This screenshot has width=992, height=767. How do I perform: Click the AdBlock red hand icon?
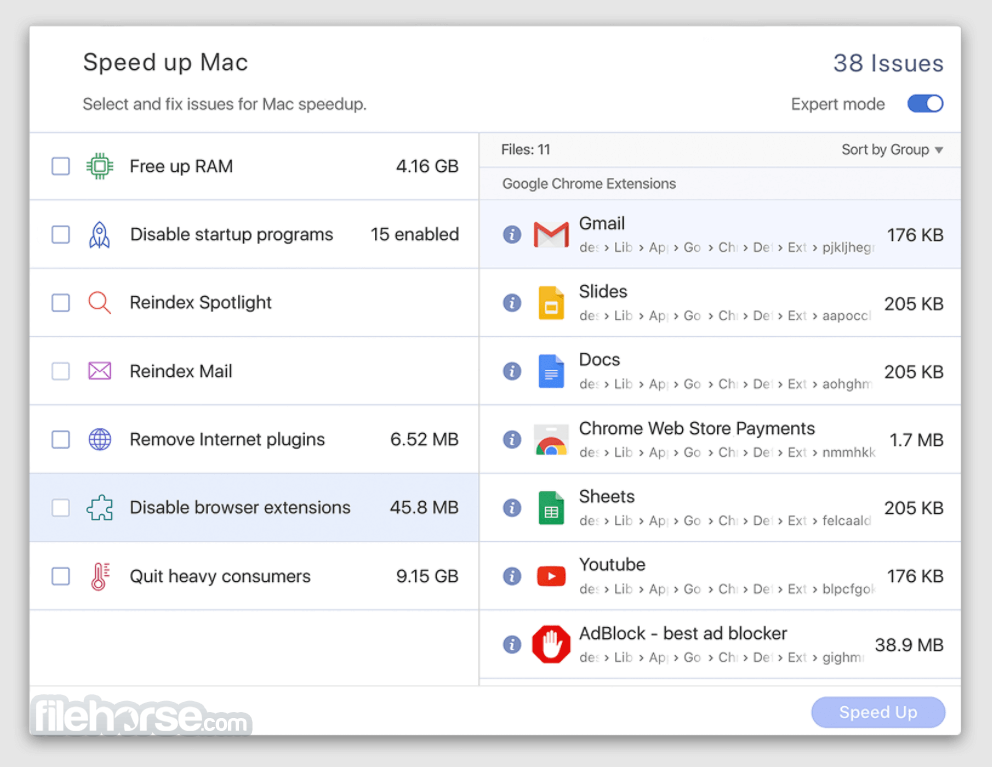(x=551, y=644)
